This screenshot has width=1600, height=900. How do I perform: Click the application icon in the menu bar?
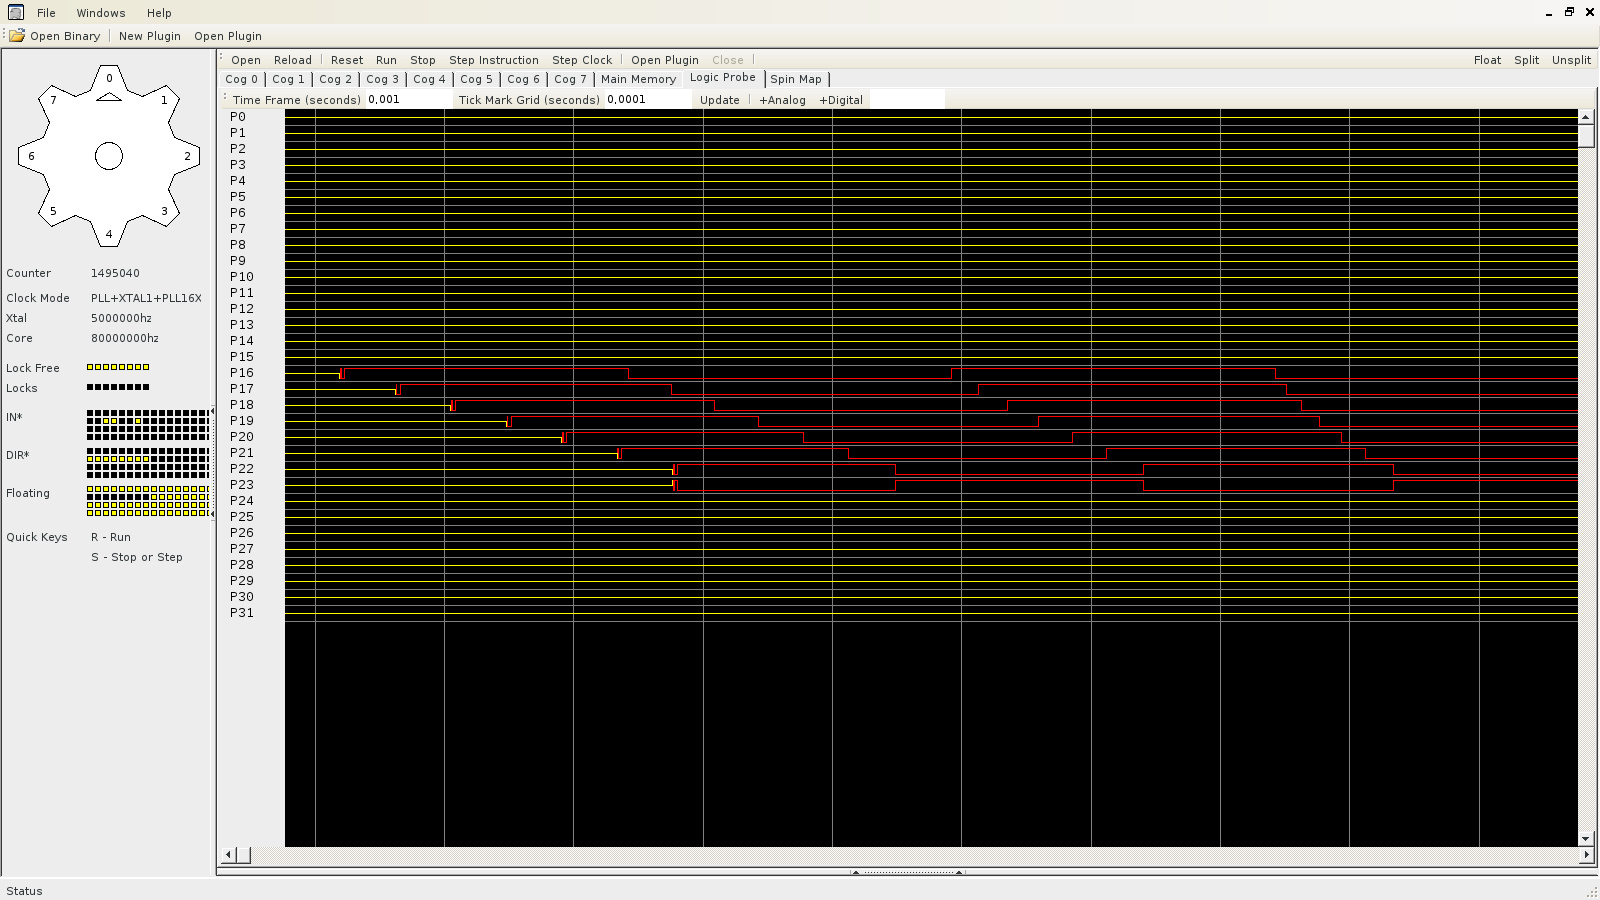[x=16, y=13]
